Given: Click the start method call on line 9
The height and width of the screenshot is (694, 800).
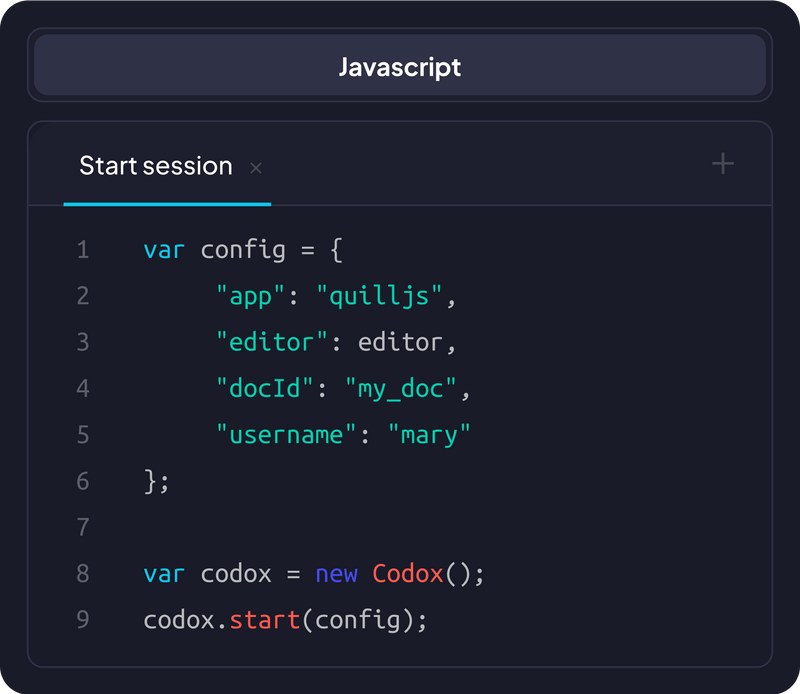Looking at the screenshot, I should pos(265,620).
